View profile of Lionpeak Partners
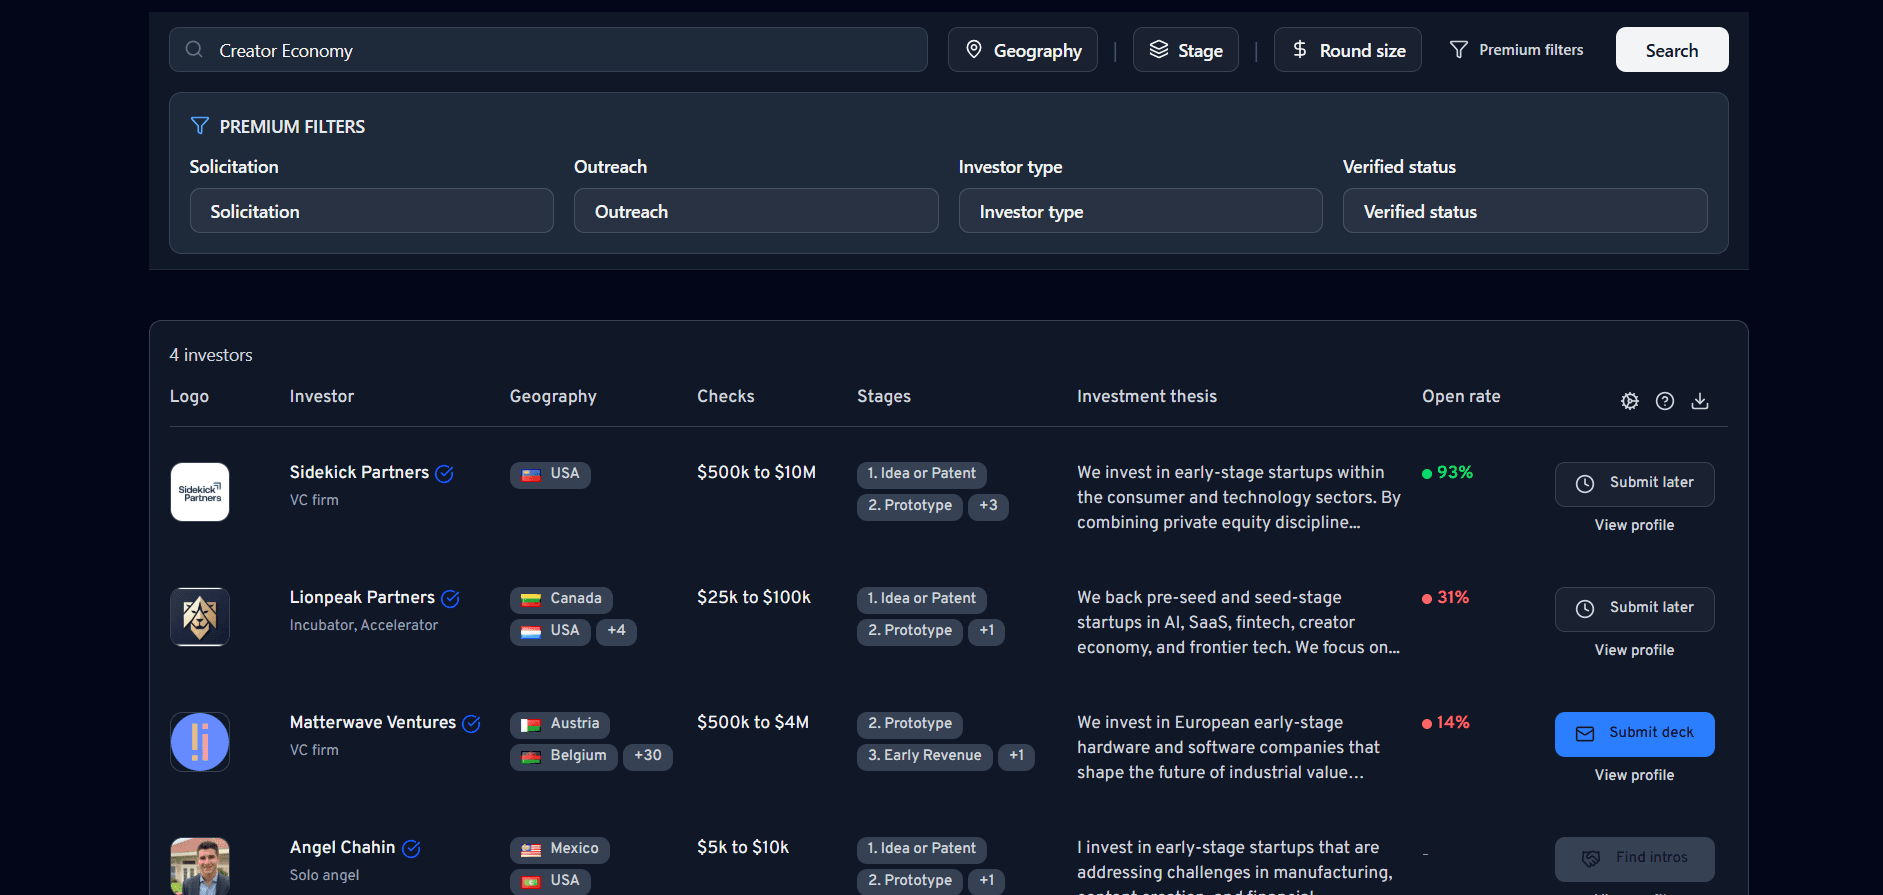 [1634, 650]
